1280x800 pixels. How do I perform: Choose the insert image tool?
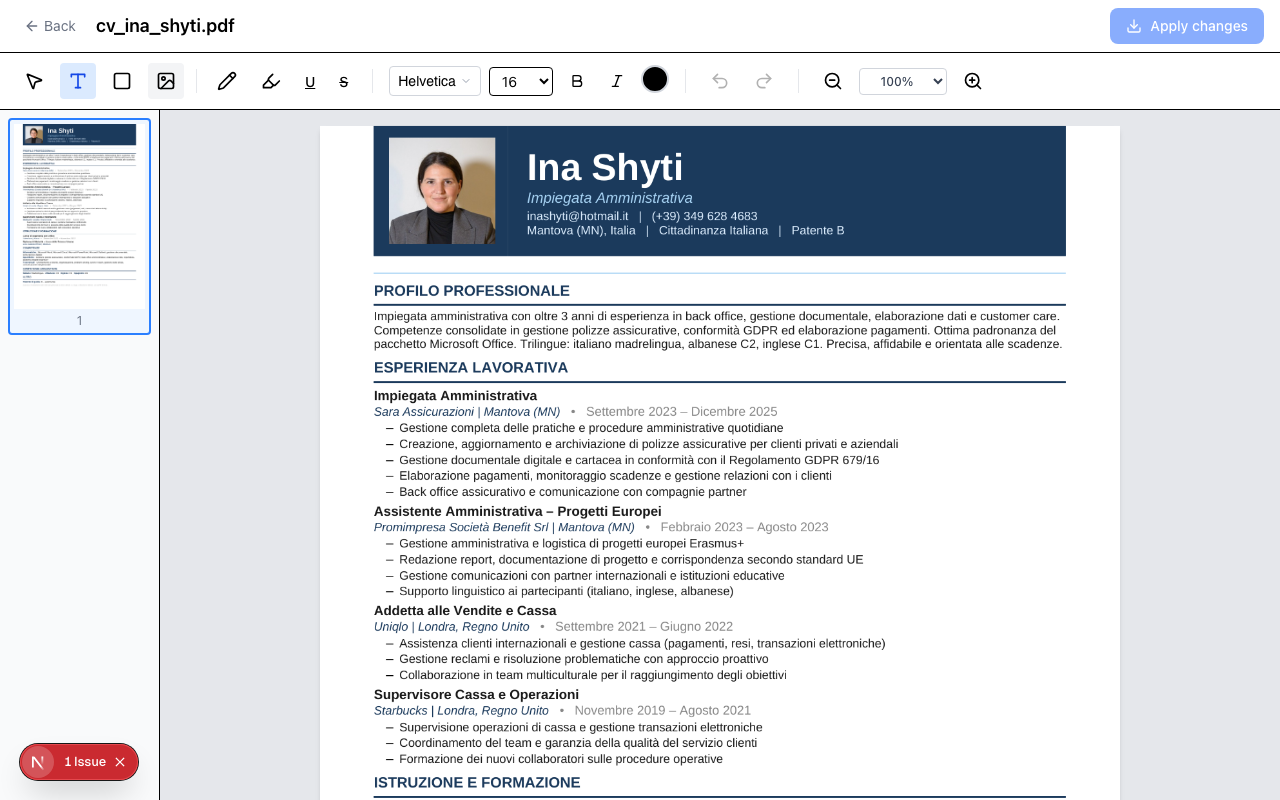pyautogui.click(x=166, y=81)
